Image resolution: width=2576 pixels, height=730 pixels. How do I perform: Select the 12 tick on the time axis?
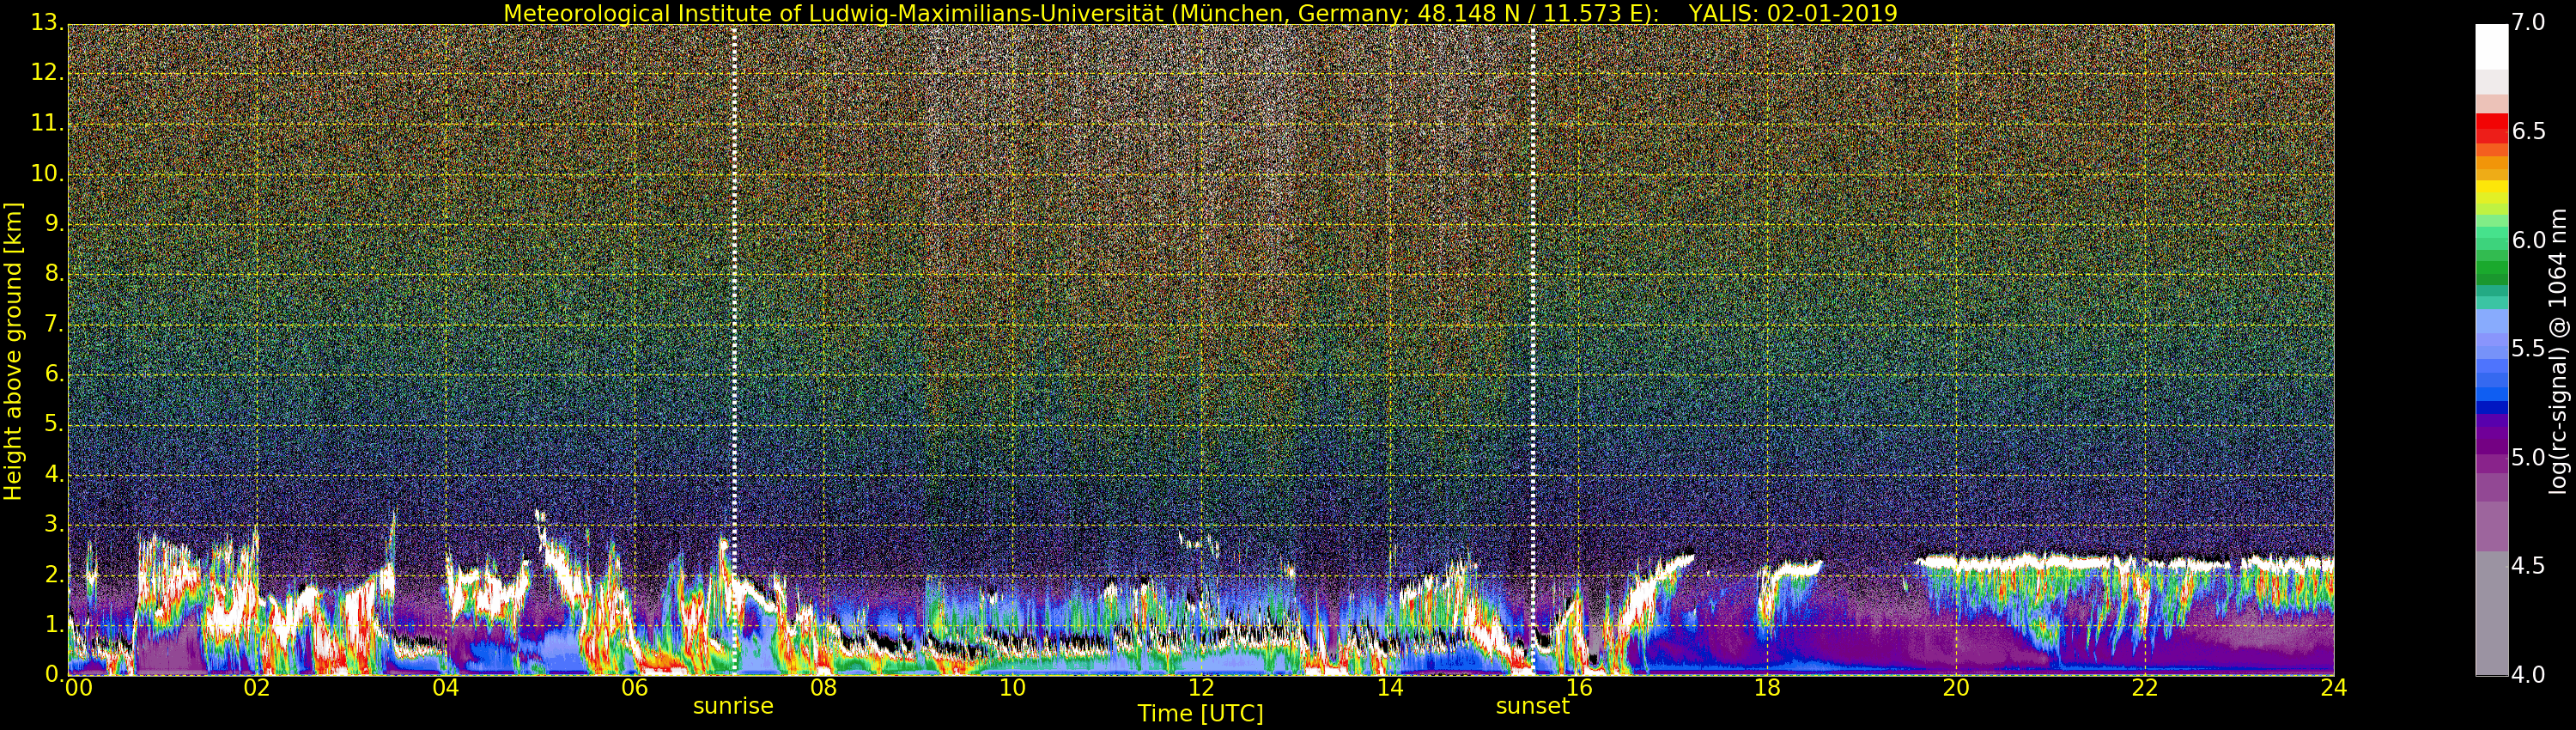(1201, 688)
